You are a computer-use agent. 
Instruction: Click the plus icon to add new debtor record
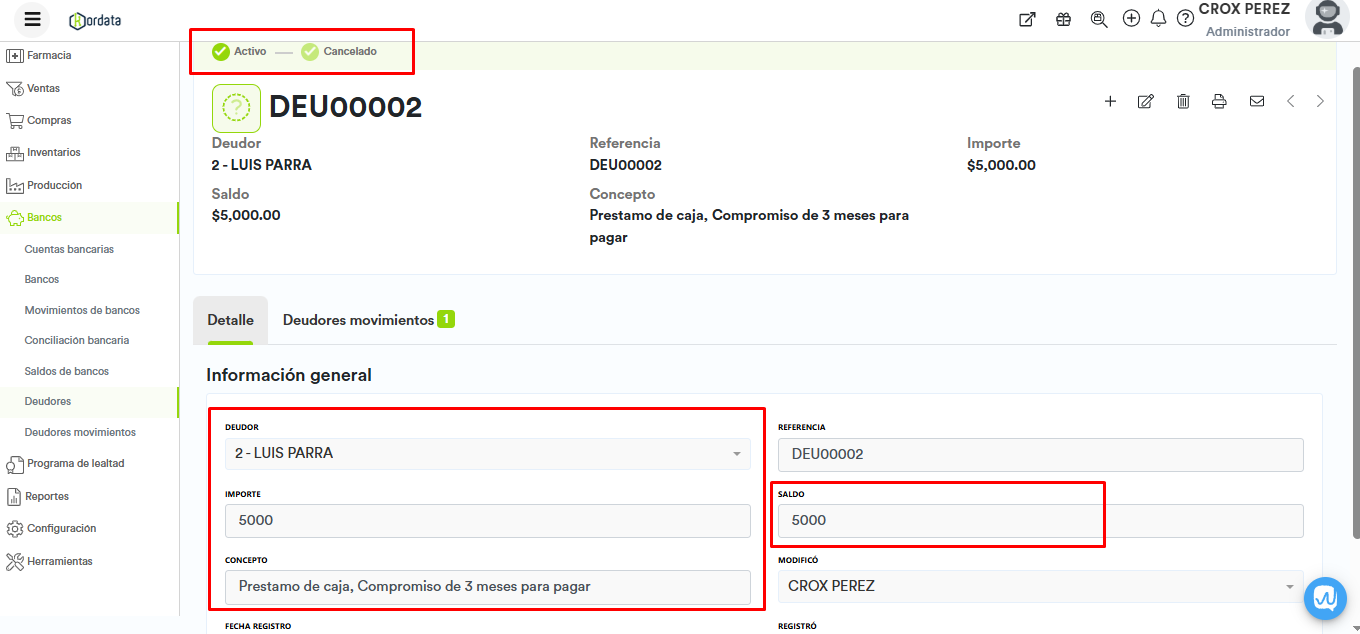tap(1110, 101)
